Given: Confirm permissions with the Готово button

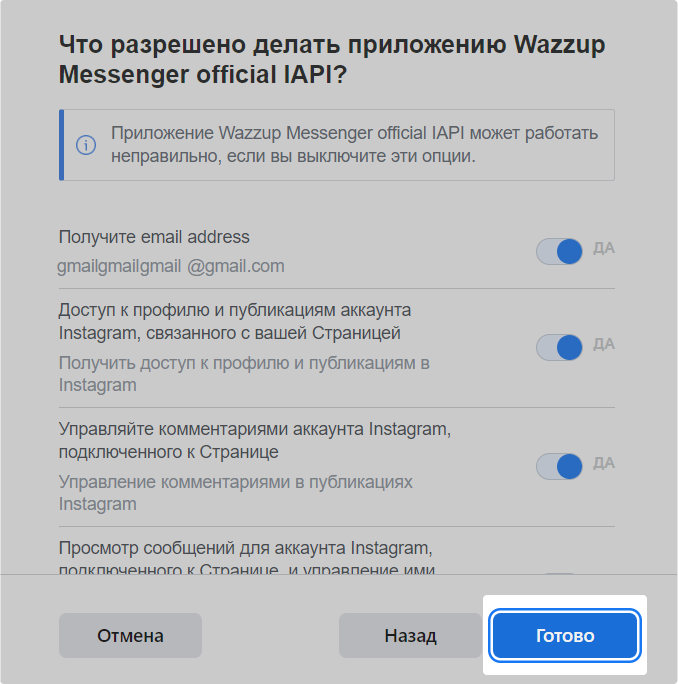Looking at the screenshot, I should (x=565, y=635).
